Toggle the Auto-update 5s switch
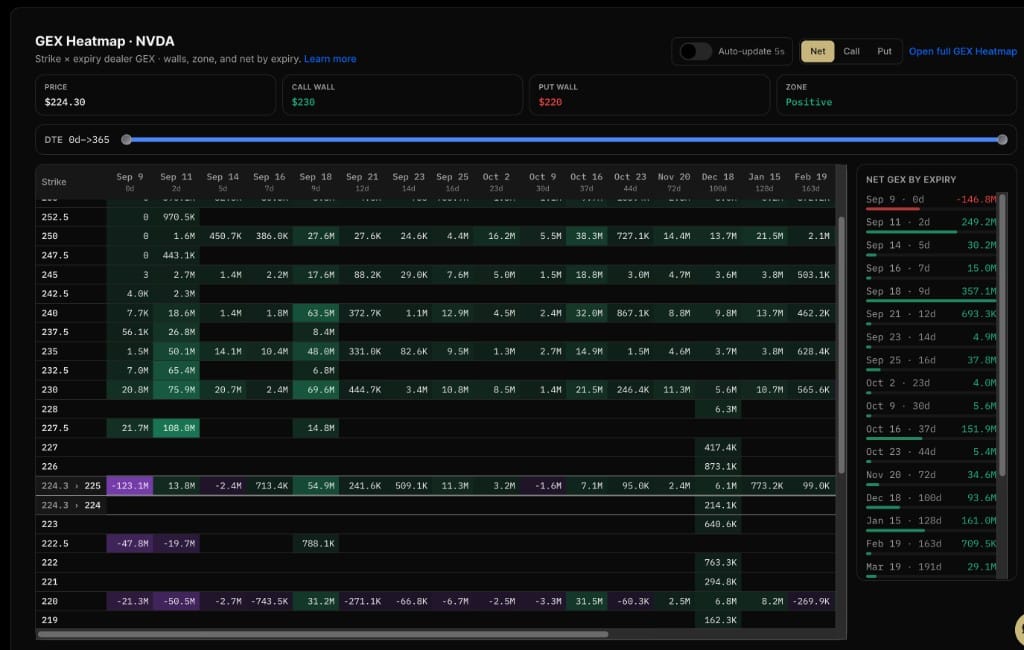The width and height of the screenshot is (1024, 650). click(695, 51)
